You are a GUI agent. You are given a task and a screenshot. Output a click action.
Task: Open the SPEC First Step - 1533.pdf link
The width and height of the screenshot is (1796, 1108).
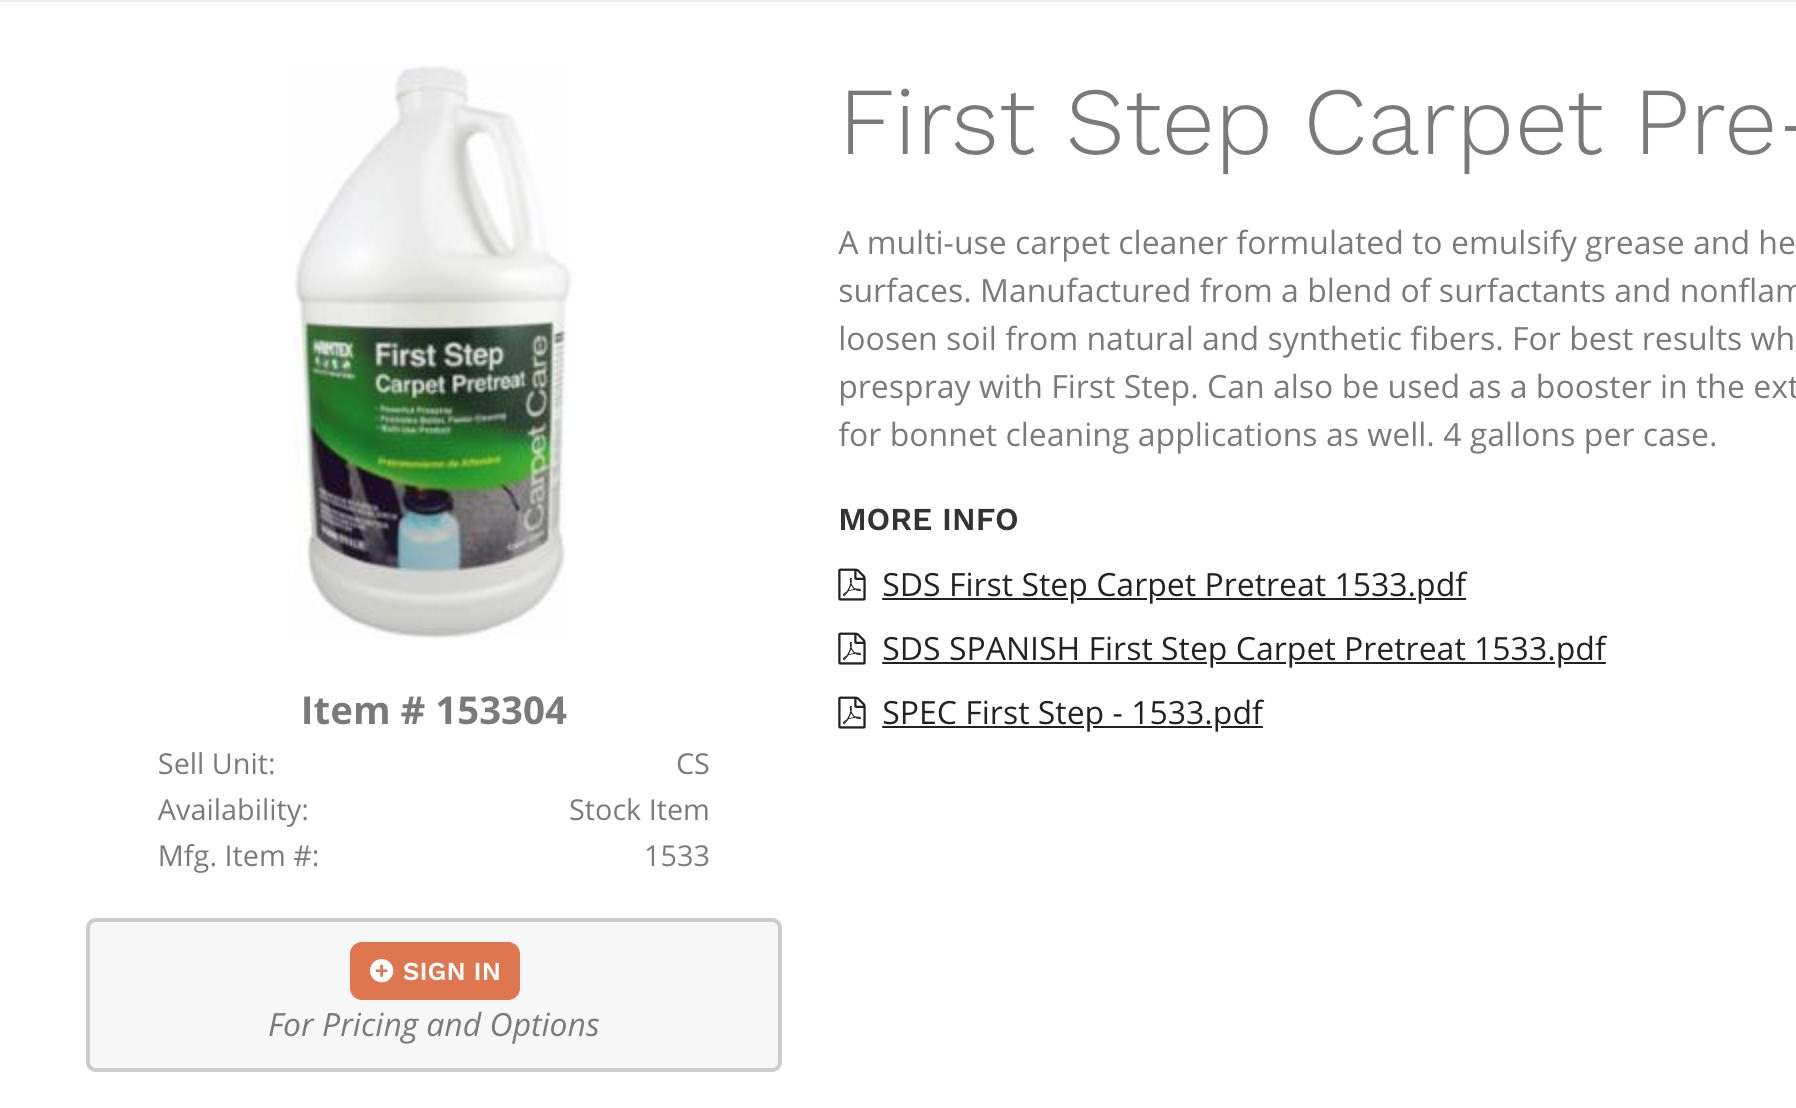tap(1072, 712)
